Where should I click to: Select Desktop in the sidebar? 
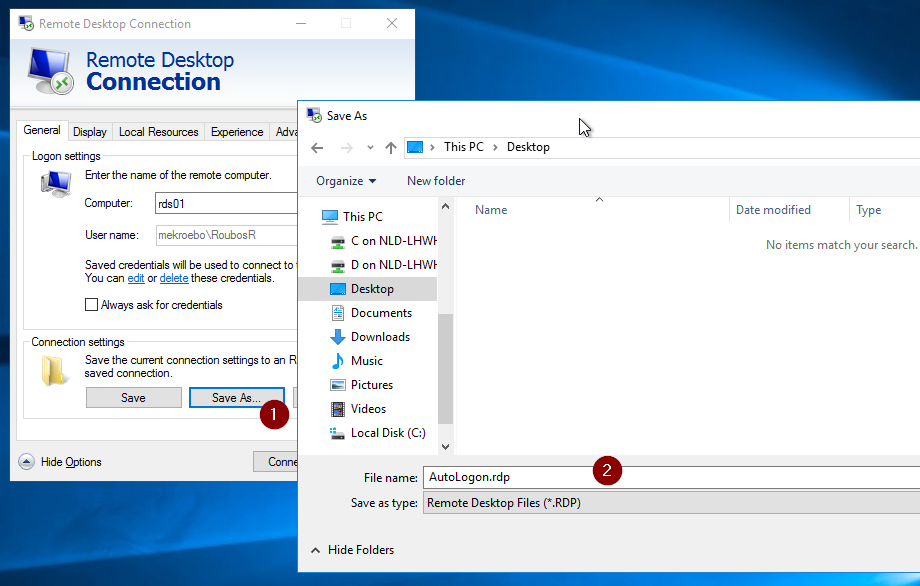click(x=373, y=288)
